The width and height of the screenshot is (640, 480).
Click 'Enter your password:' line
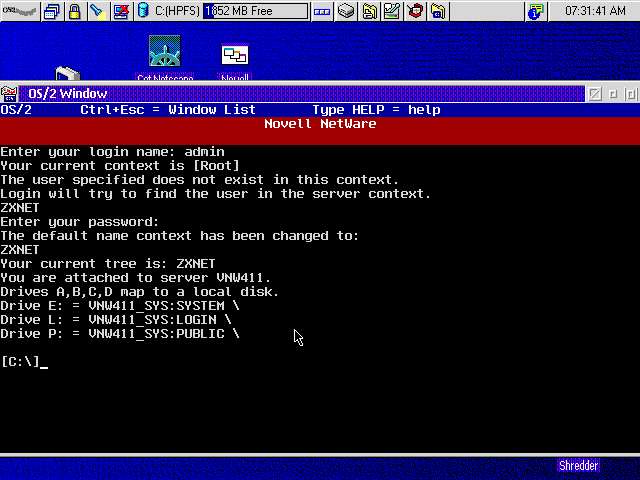(80, 222)
